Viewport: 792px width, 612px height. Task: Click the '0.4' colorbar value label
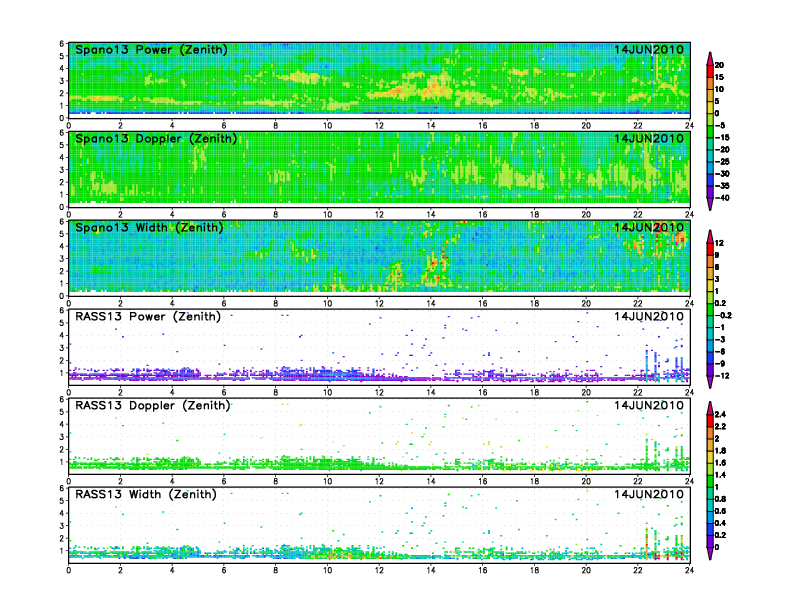click(720, 523)
